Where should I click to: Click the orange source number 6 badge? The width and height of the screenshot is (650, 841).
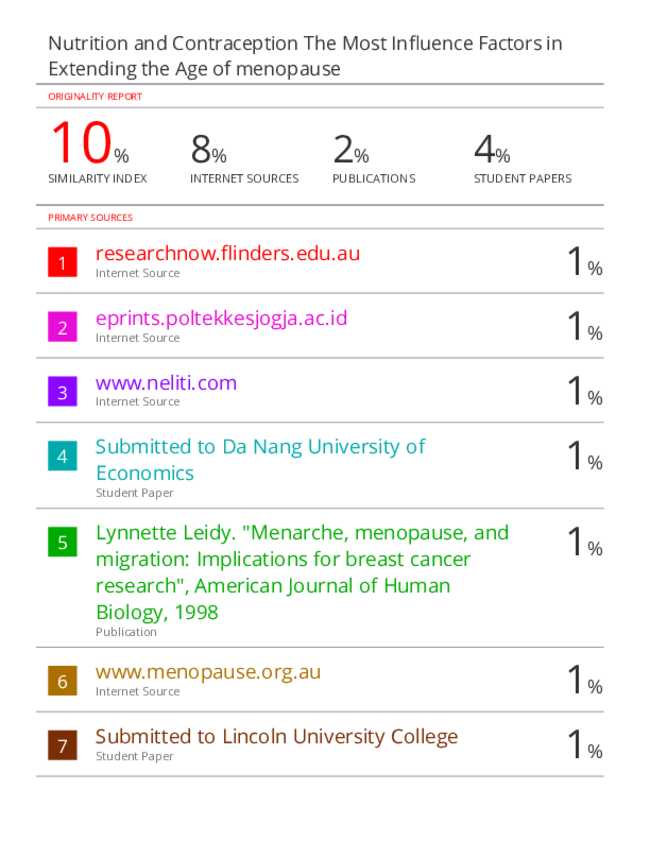(62, 681)
